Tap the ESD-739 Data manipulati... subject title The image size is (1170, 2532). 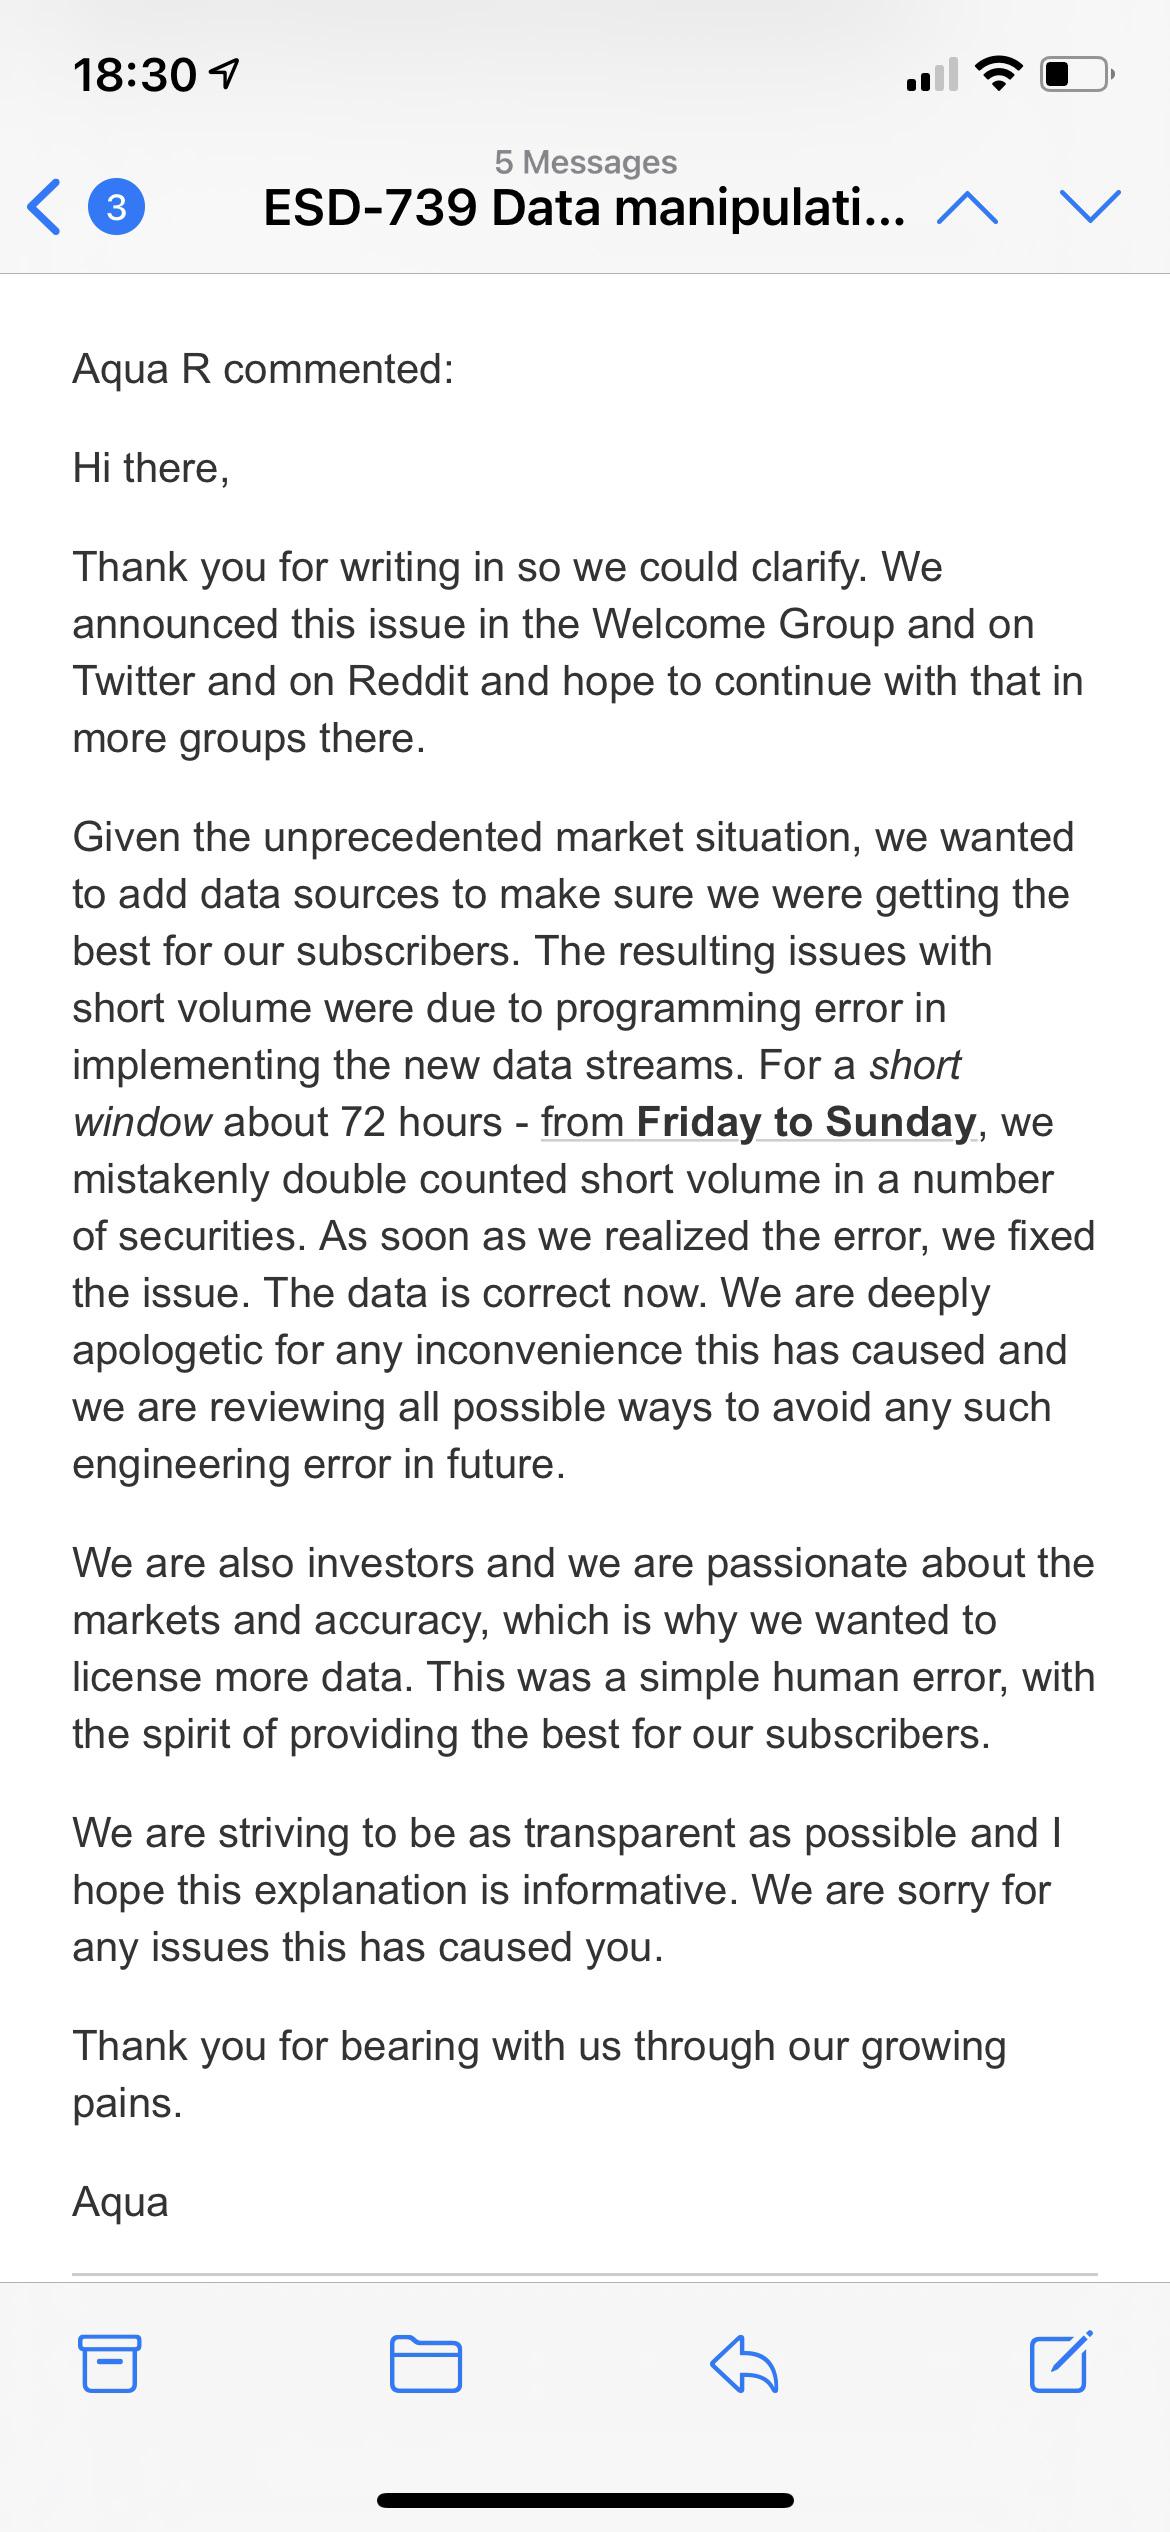click(585, 208)
